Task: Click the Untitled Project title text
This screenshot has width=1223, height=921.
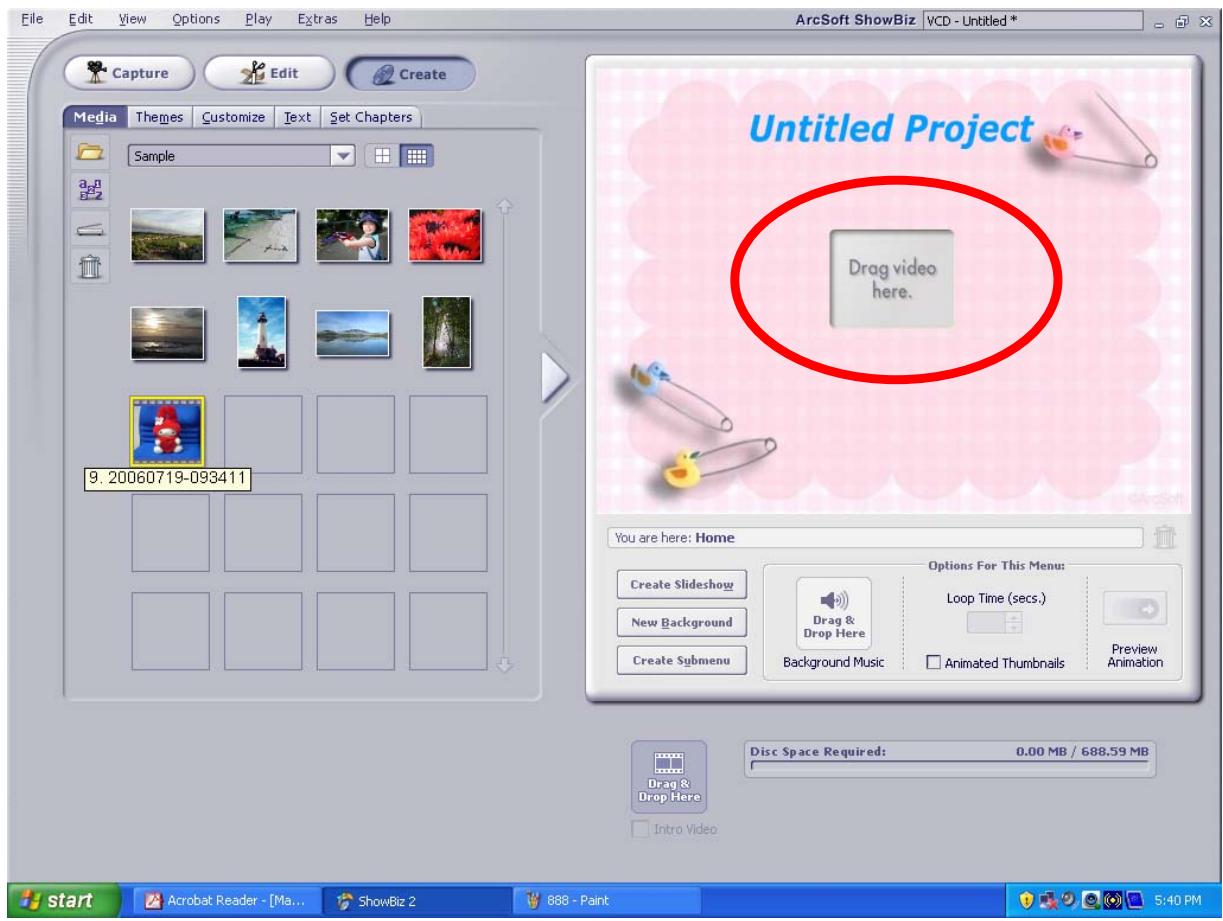Action: [890, 128]
